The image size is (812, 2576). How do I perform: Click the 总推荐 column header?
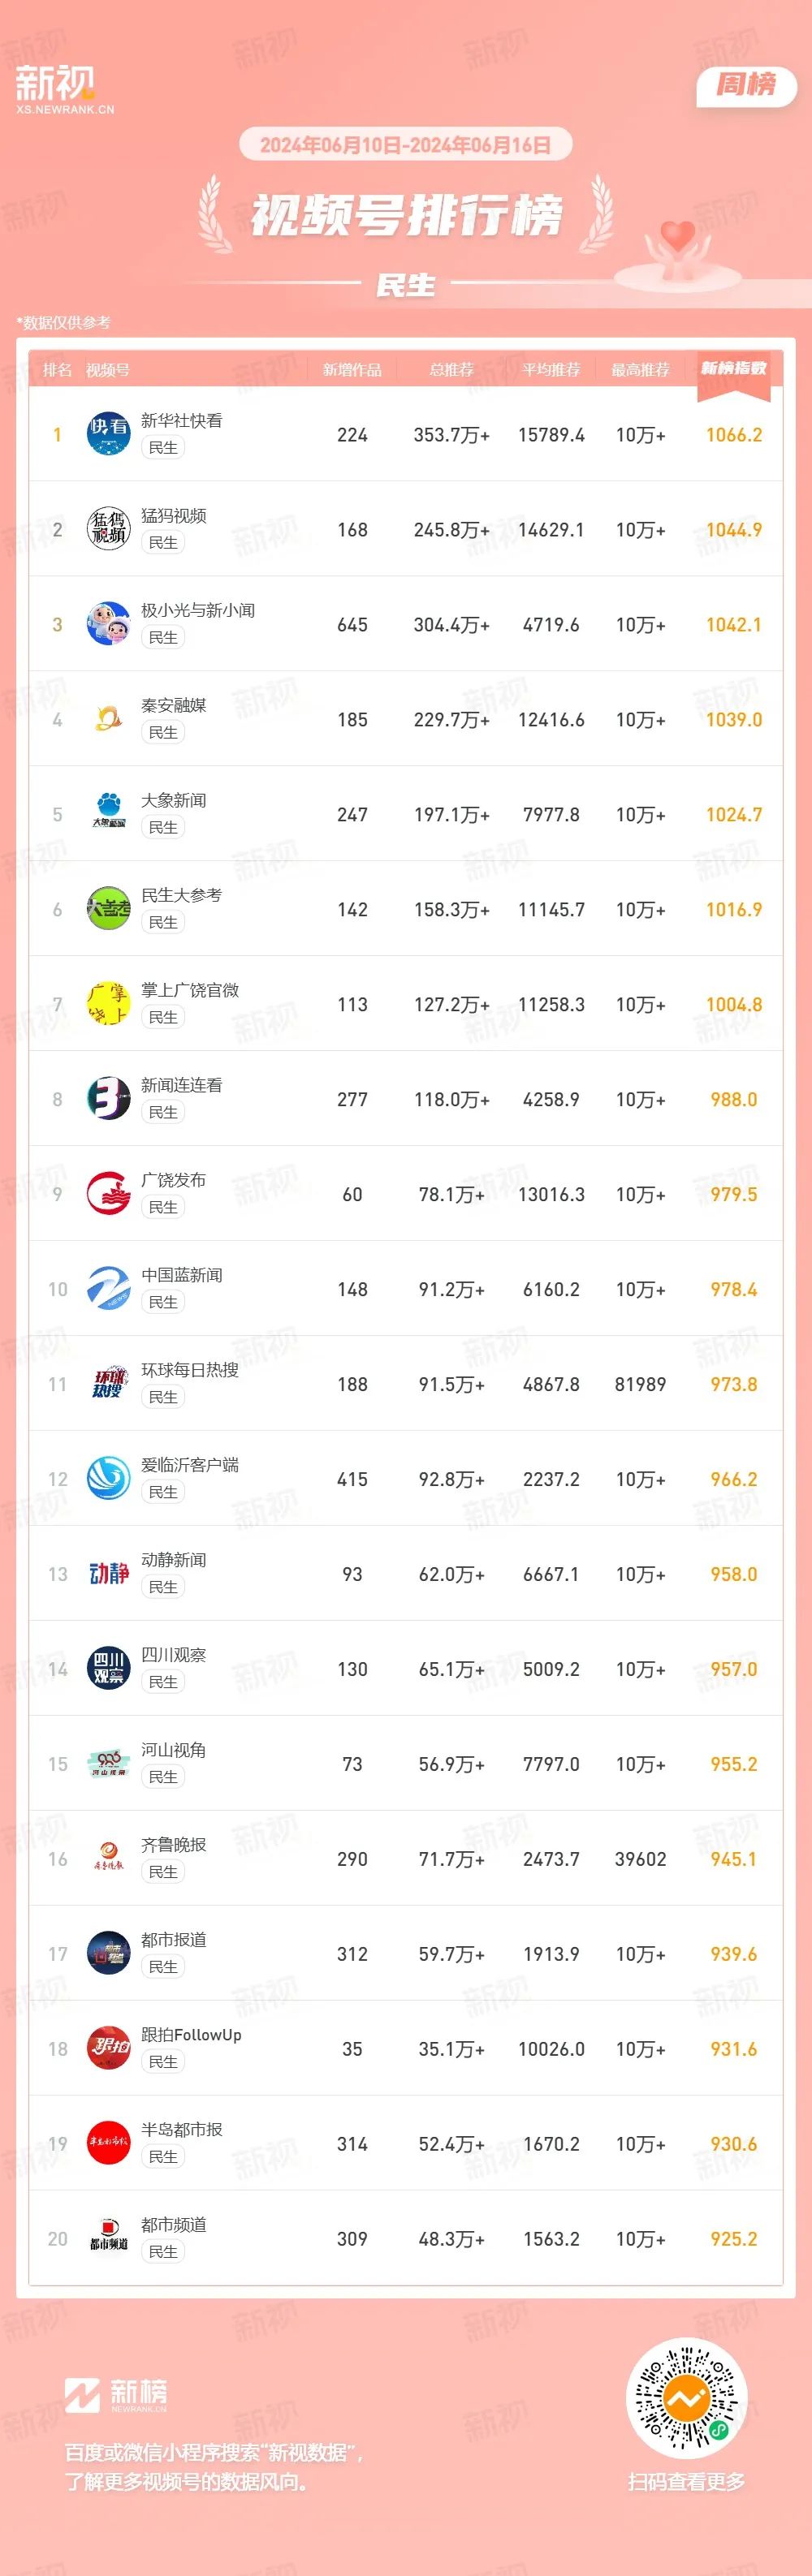451,370
